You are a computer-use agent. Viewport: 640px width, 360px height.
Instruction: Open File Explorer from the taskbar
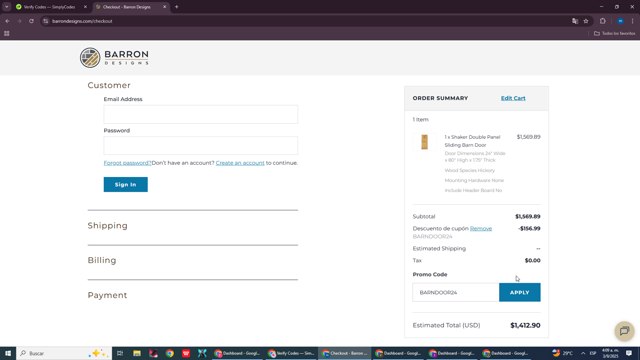(137, 353)
